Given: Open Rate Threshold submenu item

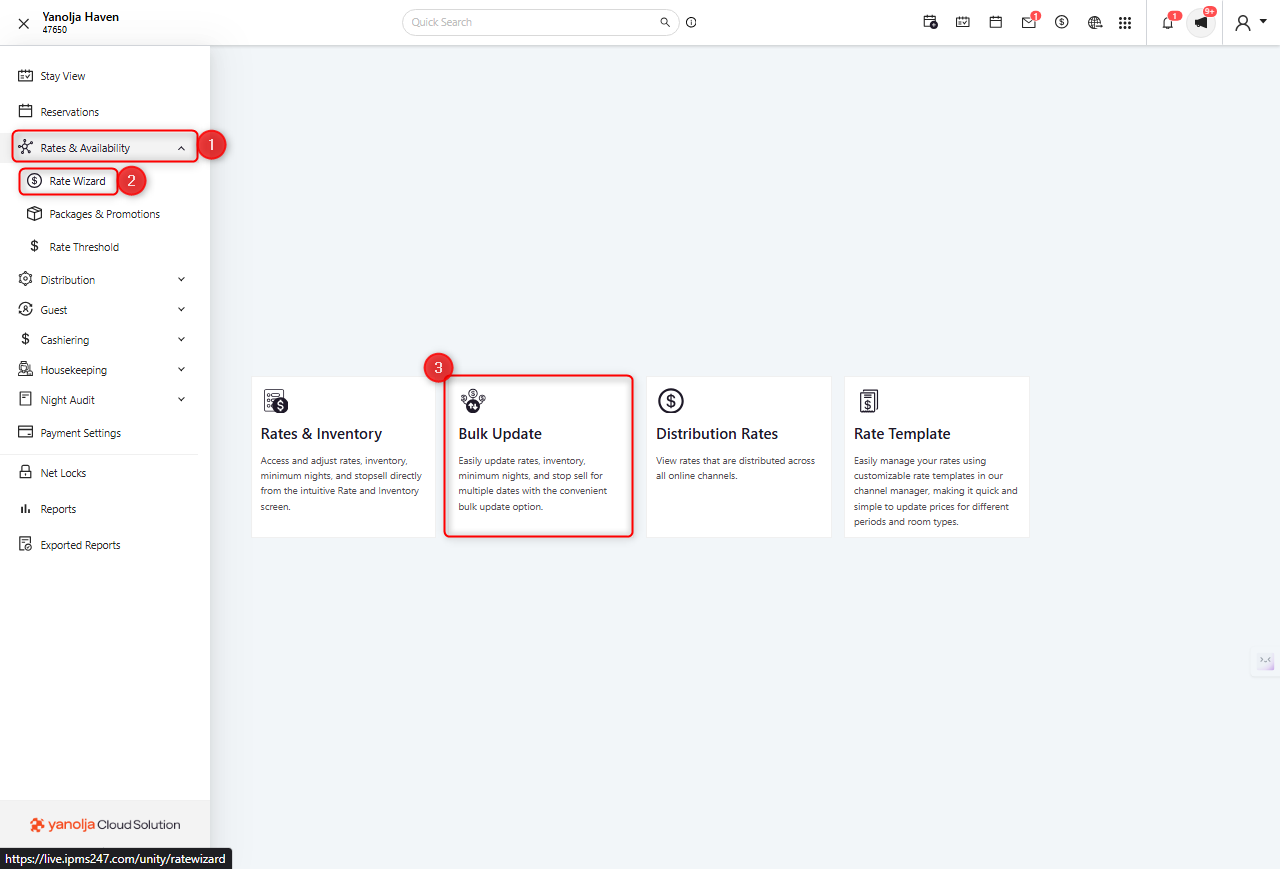Looking at the screenshot, I should (84, 247).
